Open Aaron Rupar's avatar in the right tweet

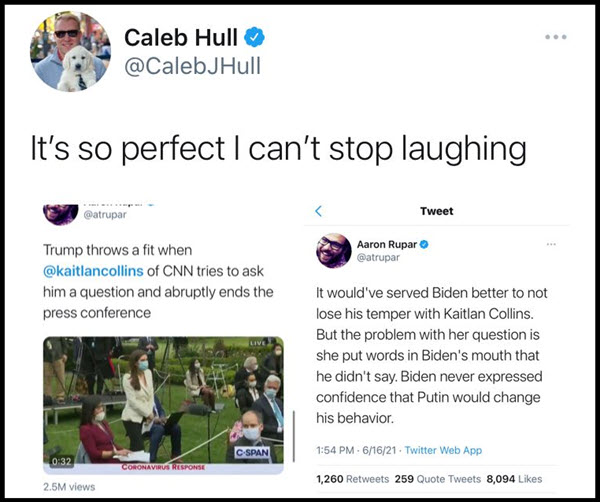[x=335, y=251]
